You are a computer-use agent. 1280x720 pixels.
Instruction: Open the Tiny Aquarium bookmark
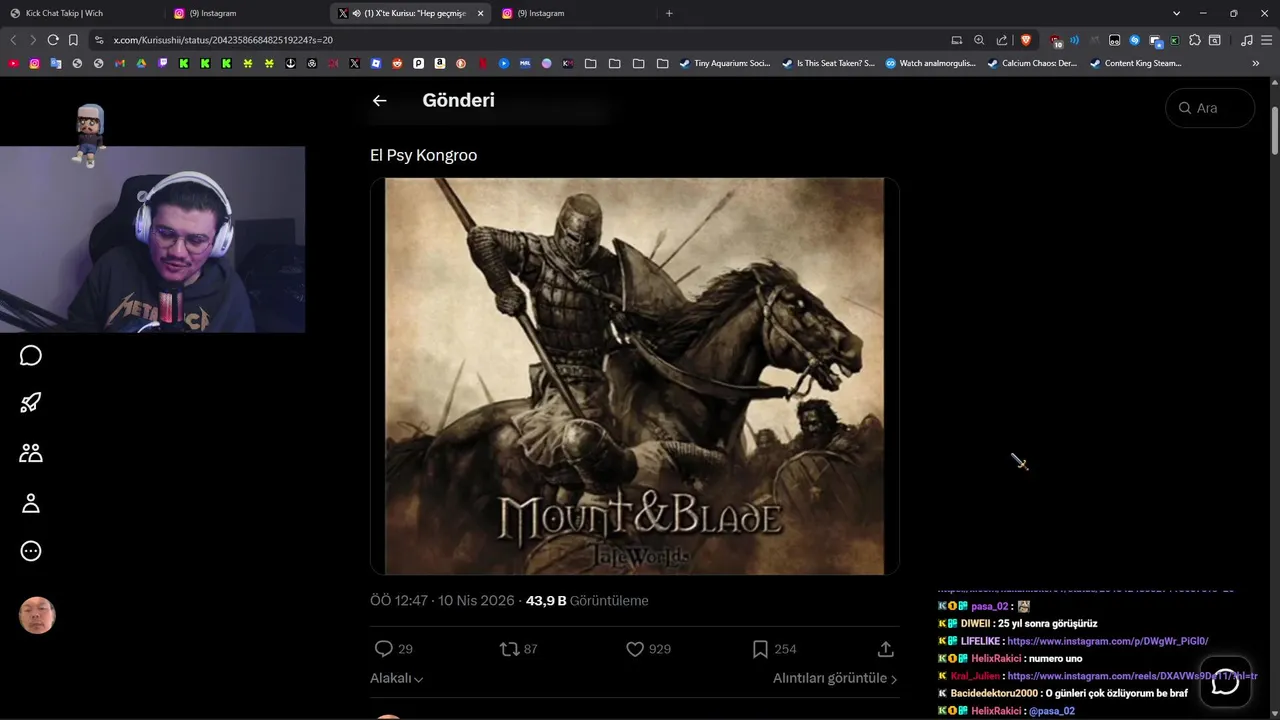725,63
